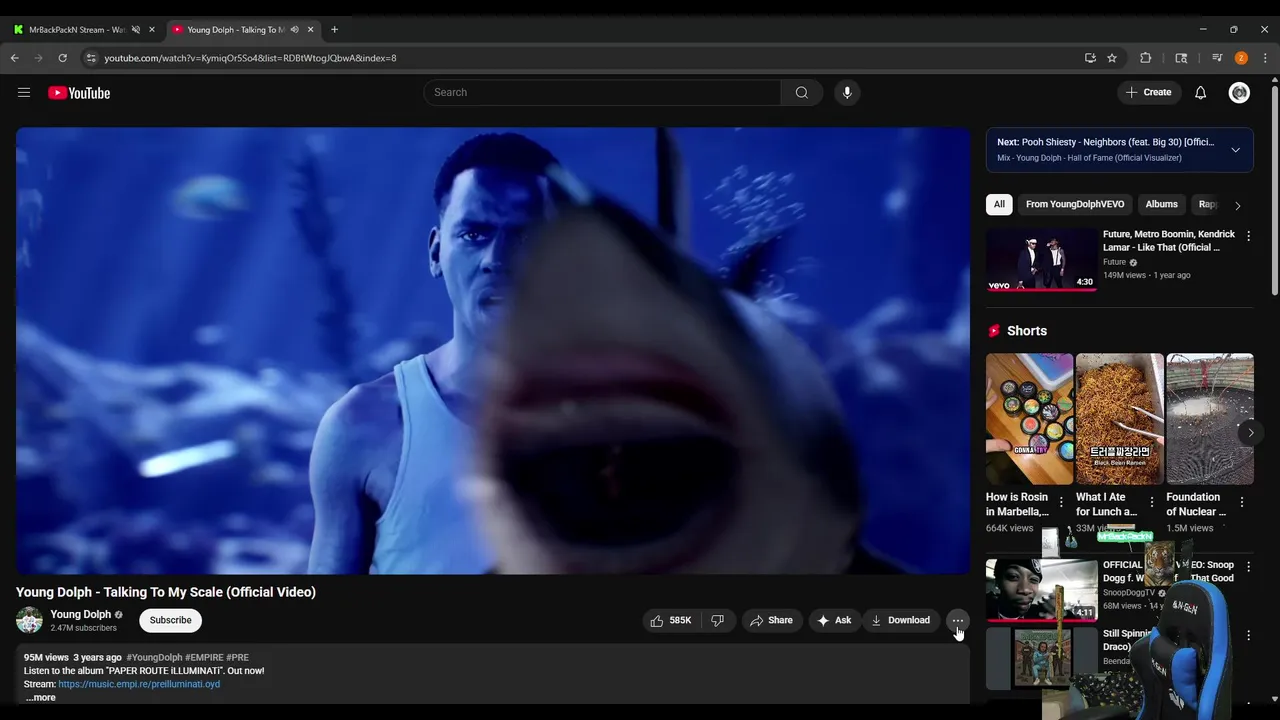1280x720 pixels.
Task: Unmute the MrBackPackN Stream tab
Action: point(136,30)
